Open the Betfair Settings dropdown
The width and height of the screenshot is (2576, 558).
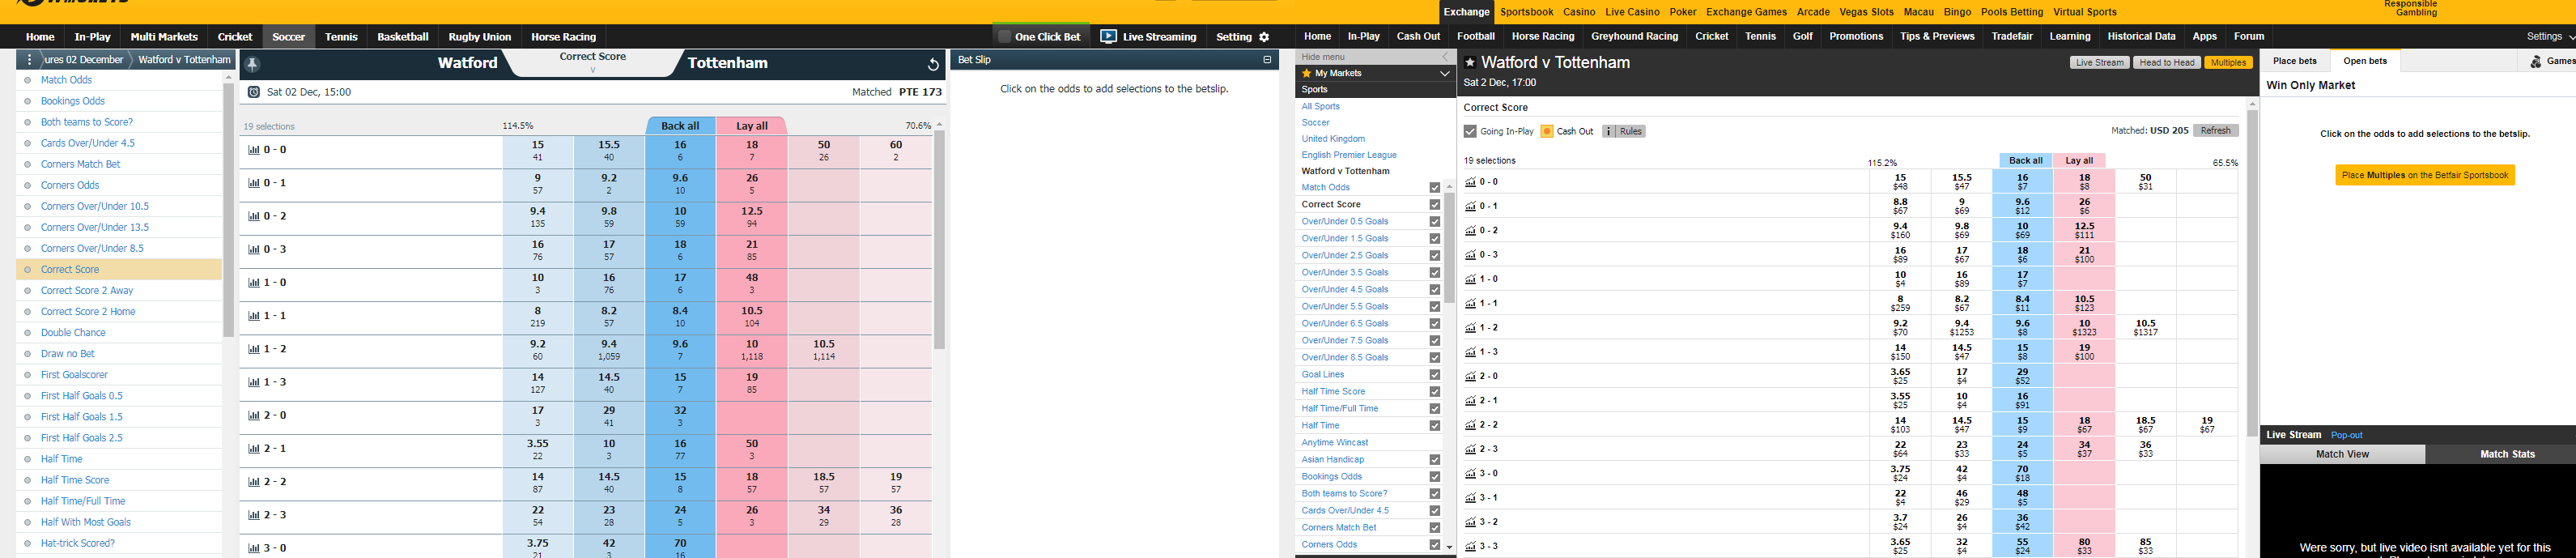tap(2550, 37)
